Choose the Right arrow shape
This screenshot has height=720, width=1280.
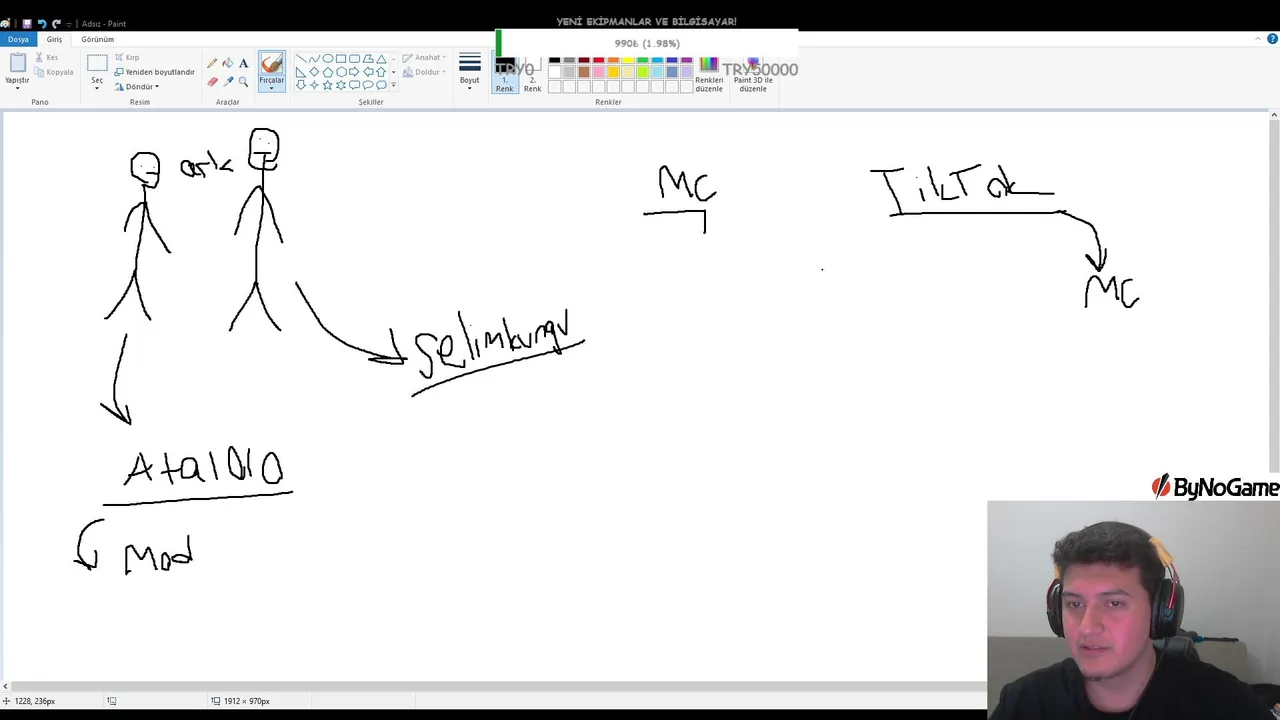point(354,72)
